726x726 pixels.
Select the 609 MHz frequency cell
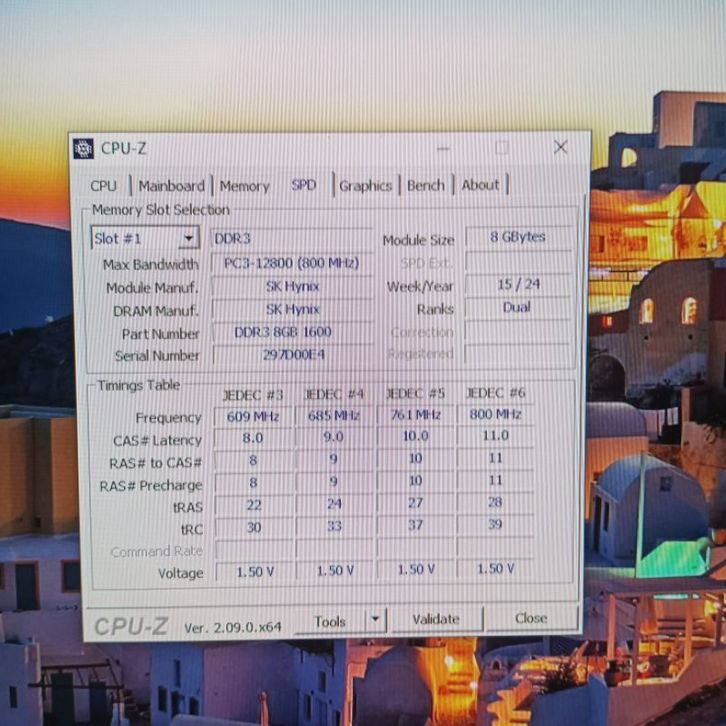(x=253, y=417)
